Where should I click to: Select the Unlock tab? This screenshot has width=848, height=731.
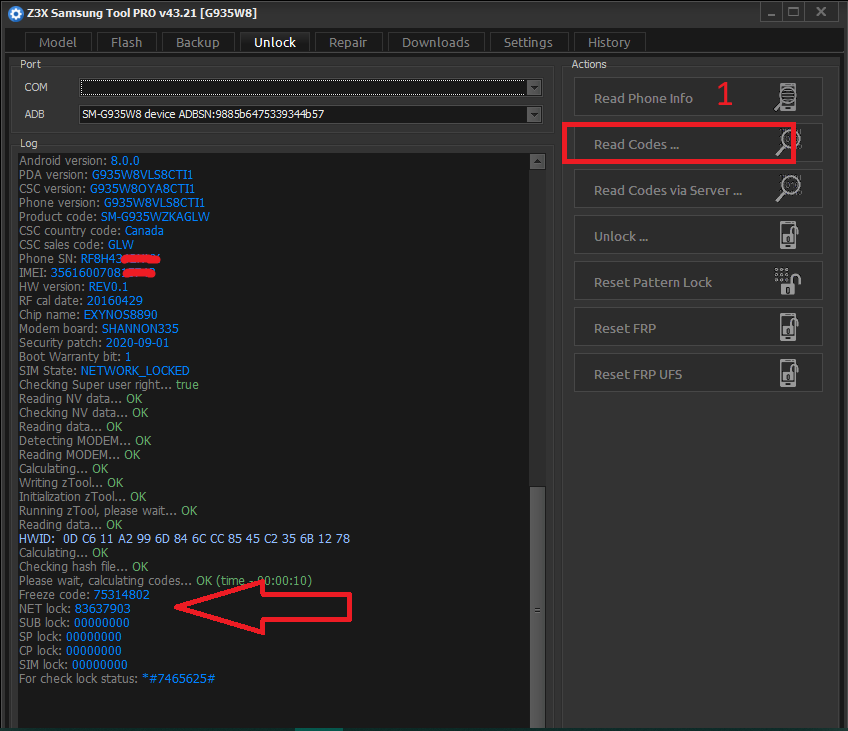(x=275, y=42)
